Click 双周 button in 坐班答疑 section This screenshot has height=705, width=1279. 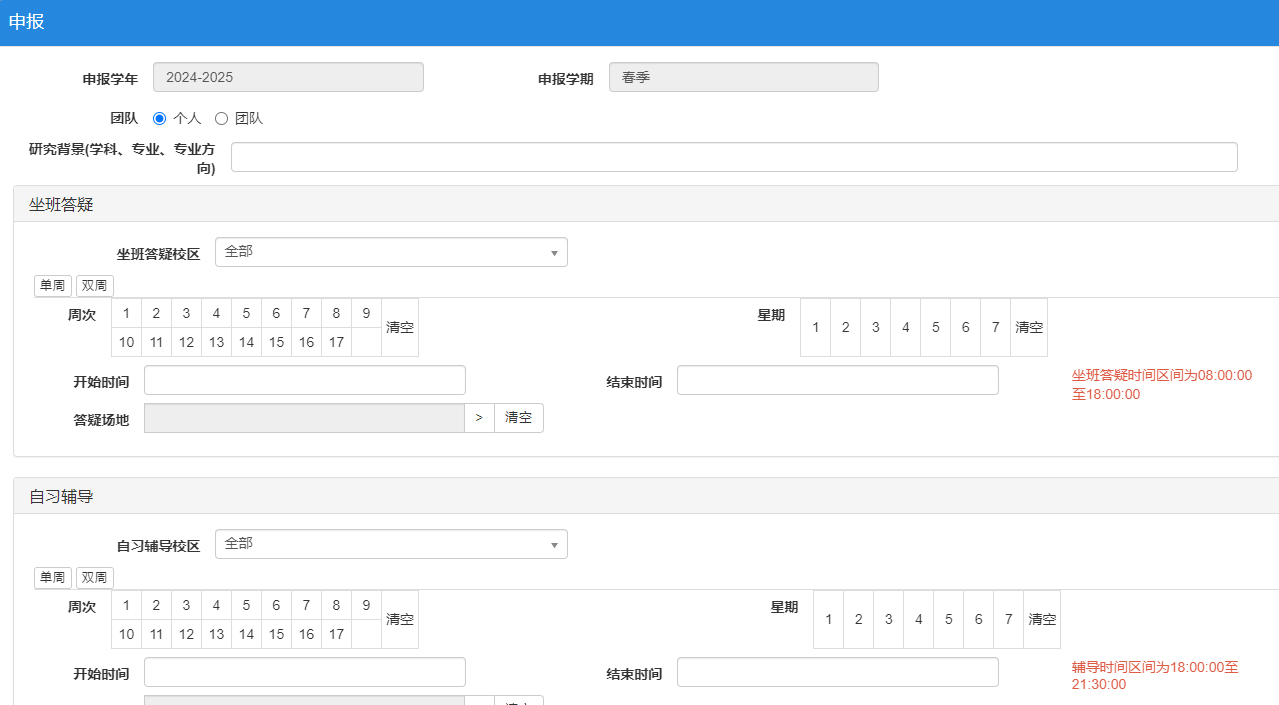pyautogui.click(x=95, y=286)
